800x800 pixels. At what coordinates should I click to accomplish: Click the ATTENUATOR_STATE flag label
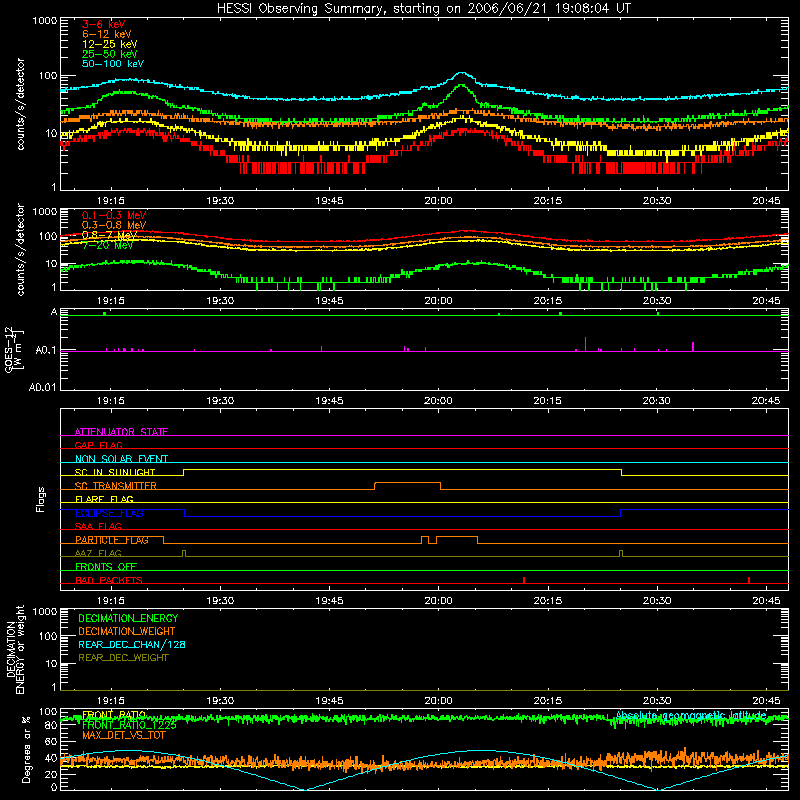point(121,432)
